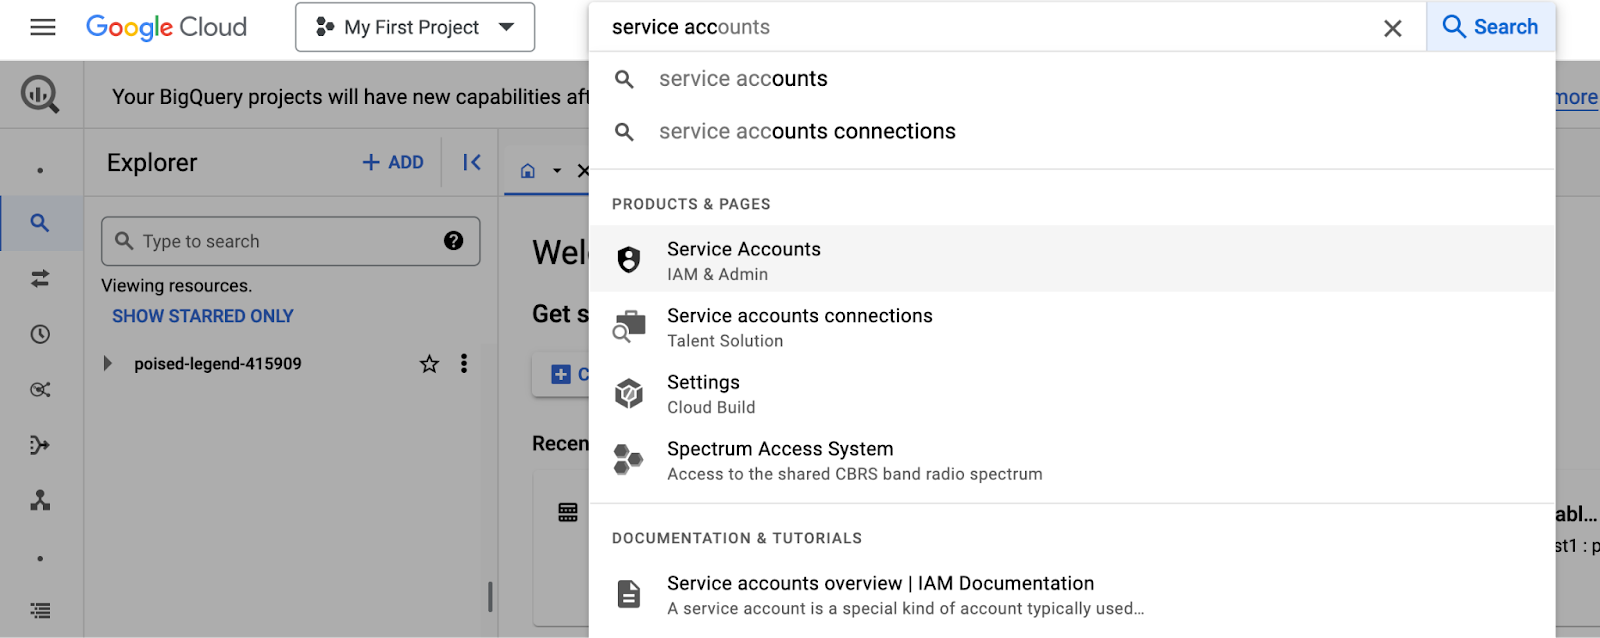Screen dimensions: 1600x638
Task: Open the main navigation hamburger menu
Action: (x=42, y=27)
